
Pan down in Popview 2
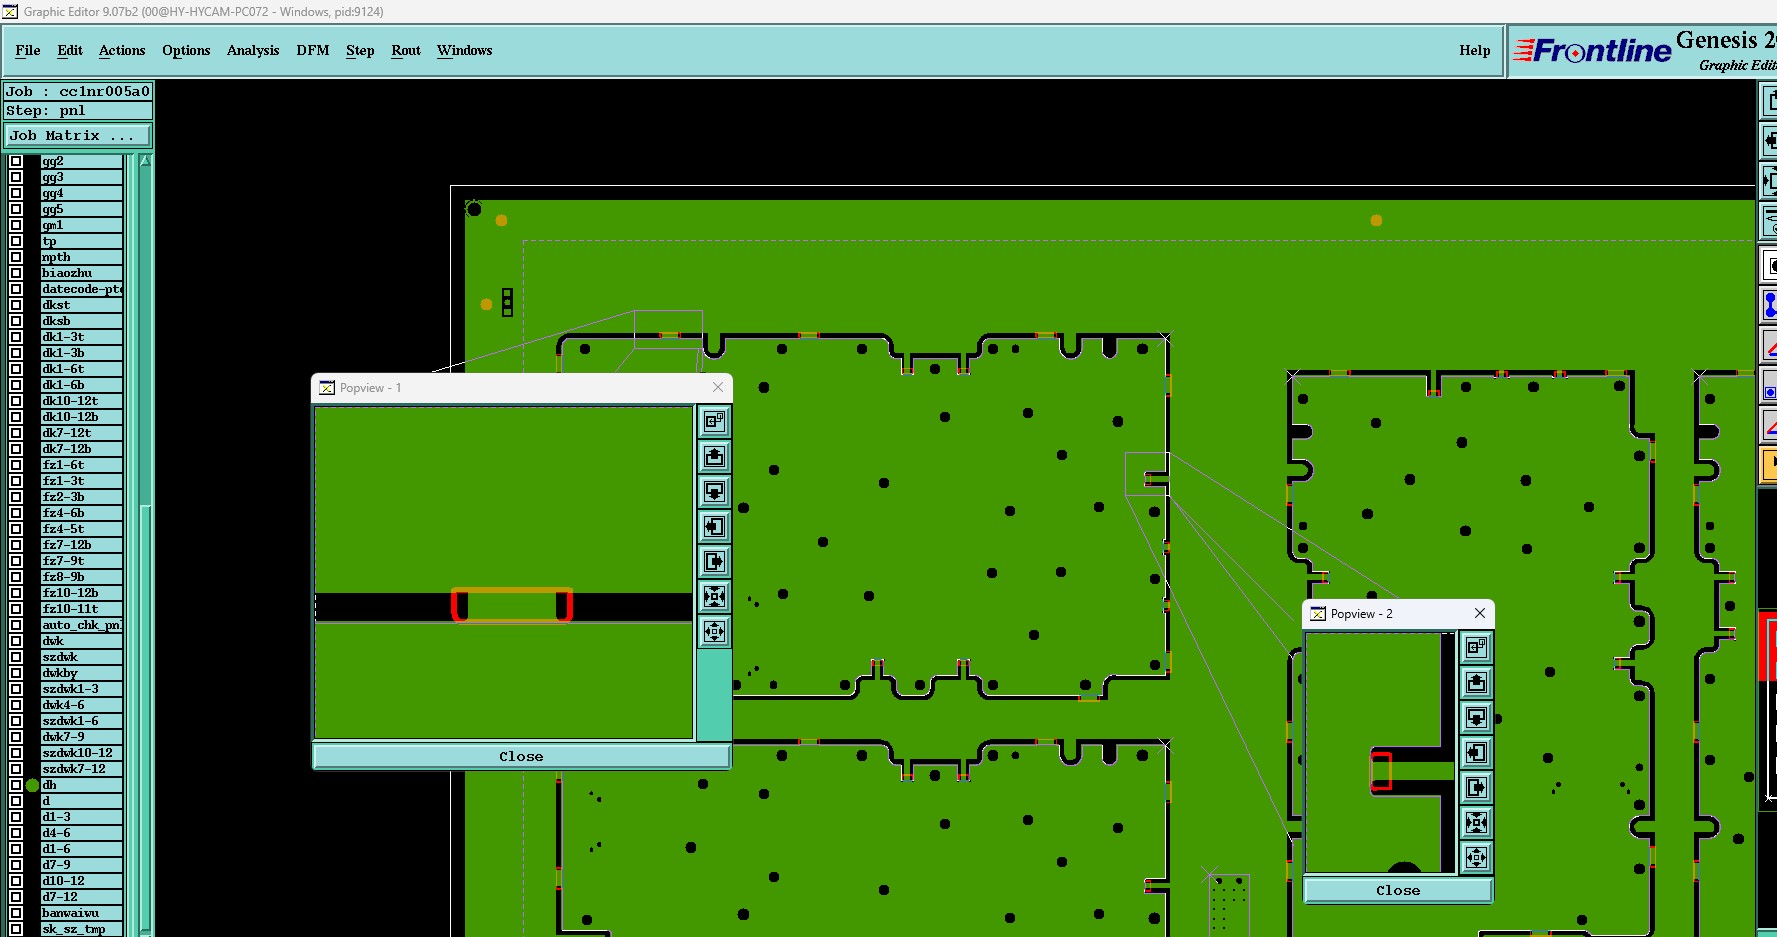[1476, 718]
